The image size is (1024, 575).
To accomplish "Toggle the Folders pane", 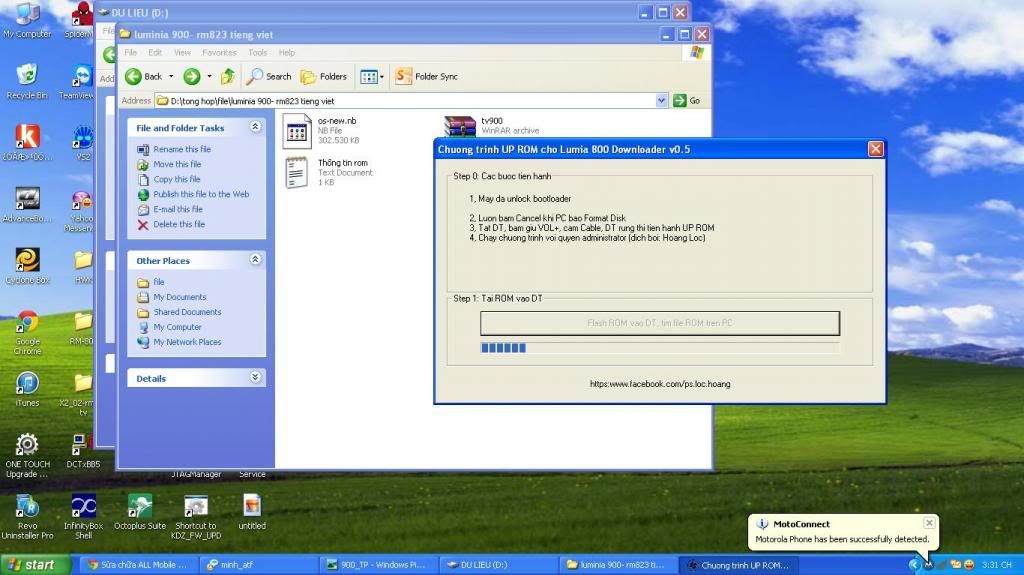I will click(x=323, y=76).
